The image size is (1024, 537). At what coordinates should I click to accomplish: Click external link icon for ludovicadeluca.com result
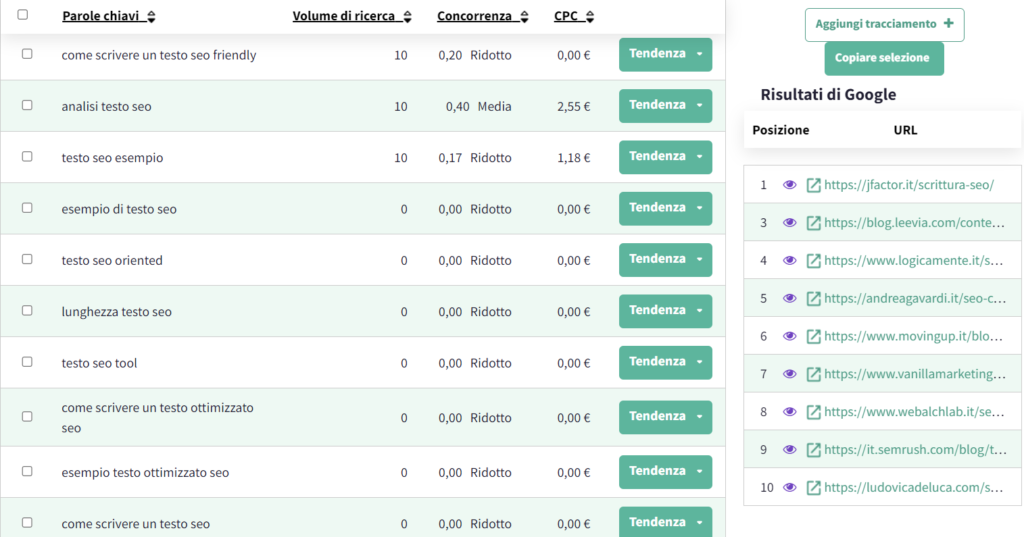click(814, 488)
